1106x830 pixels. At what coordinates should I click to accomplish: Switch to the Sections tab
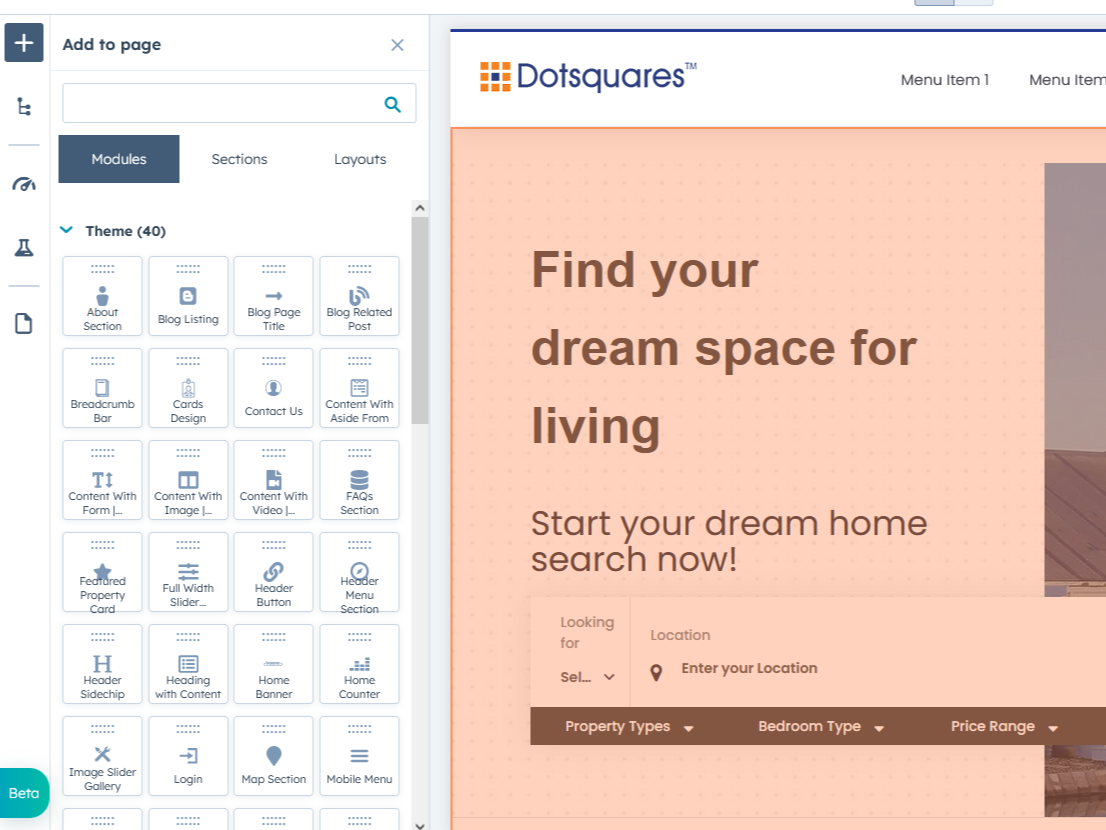[x=239, y=159]
